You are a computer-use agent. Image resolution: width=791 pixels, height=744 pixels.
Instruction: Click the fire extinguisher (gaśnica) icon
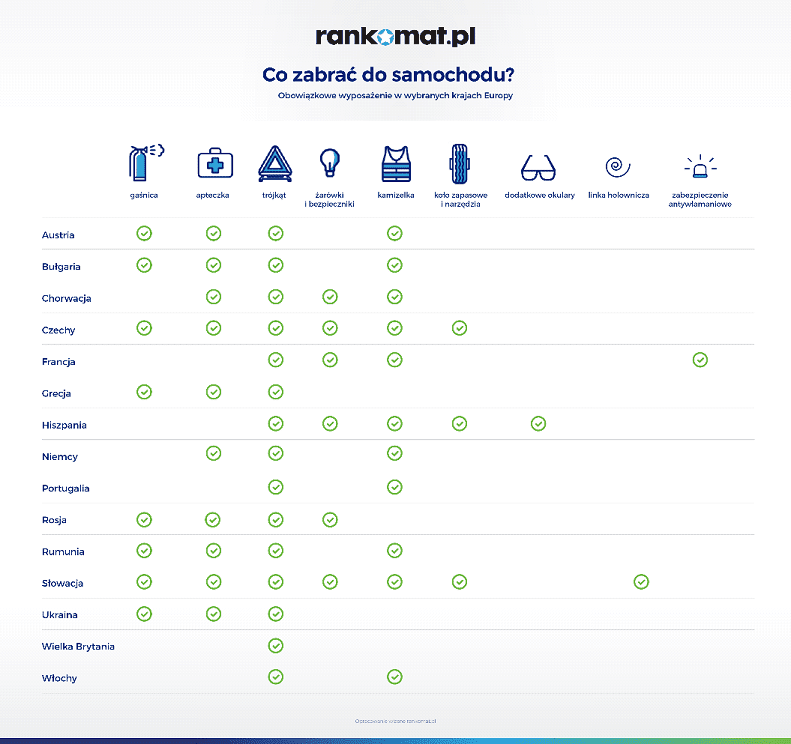tap(144, 162)
